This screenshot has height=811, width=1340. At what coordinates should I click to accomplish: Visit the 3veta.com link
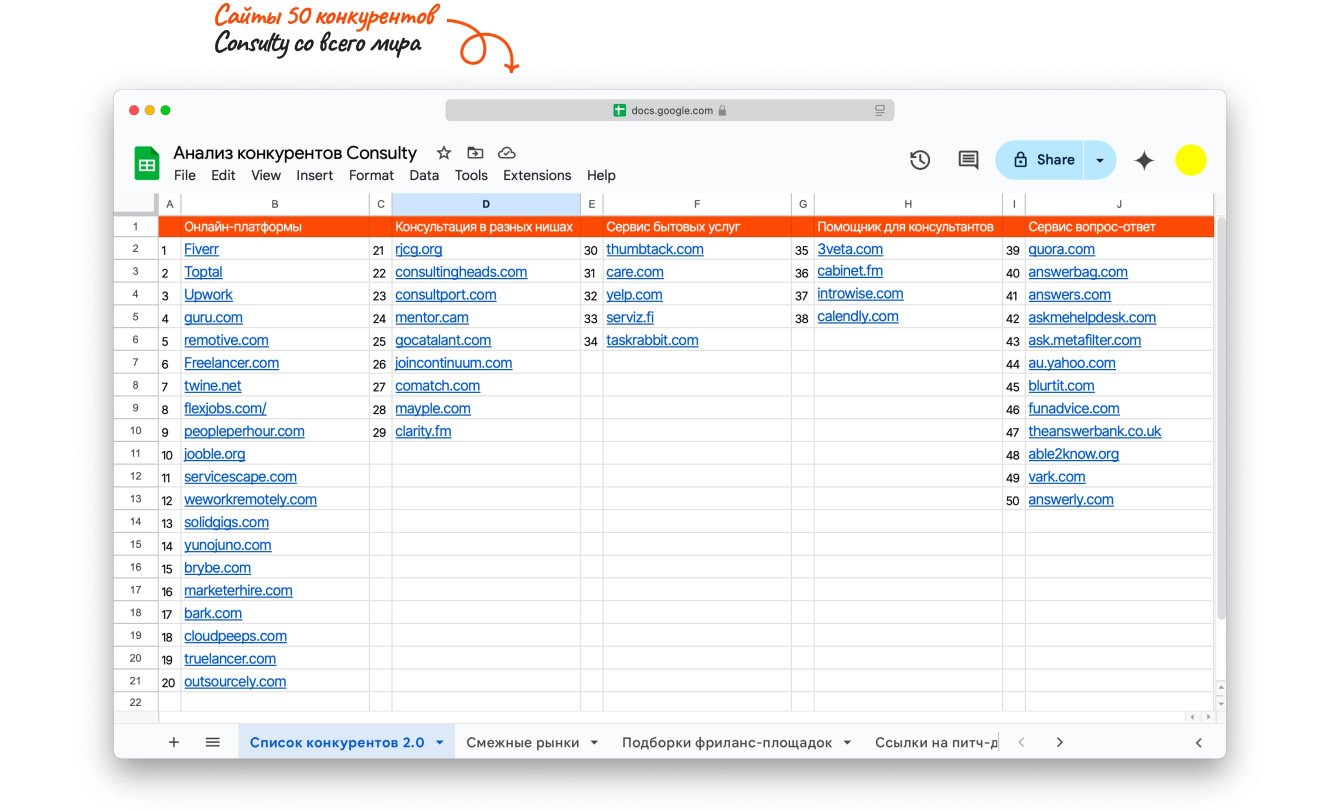click(850, 249)
